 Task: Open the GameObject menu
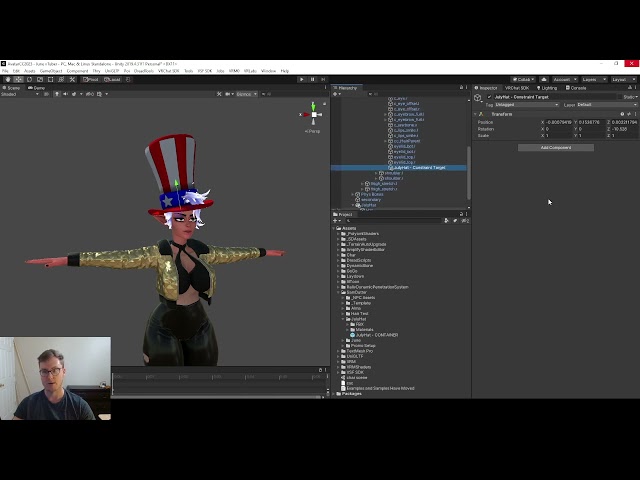pos(51,71)
